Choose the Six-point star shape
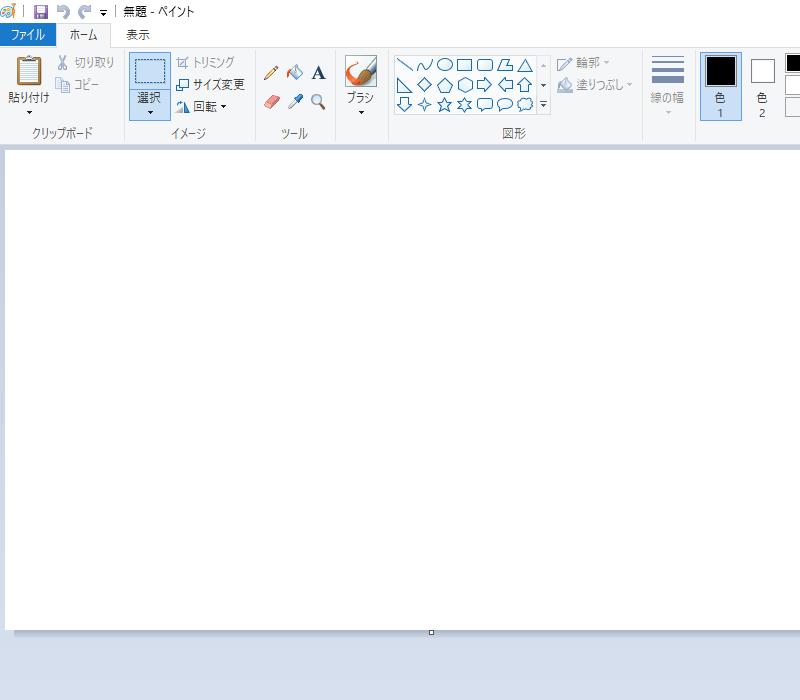Viewport: 800px width, 700px height. tap(465, 105)
